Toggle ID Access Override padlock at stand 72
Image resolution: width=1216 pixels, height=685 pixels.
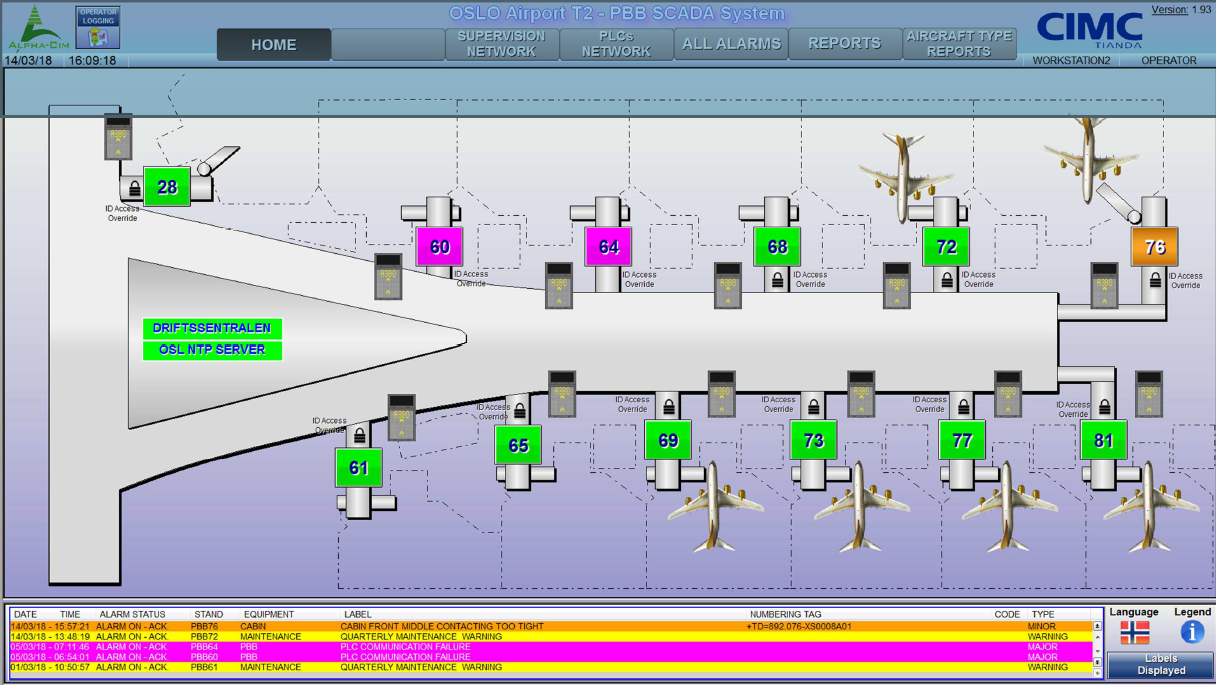click(x=947, y=282)
